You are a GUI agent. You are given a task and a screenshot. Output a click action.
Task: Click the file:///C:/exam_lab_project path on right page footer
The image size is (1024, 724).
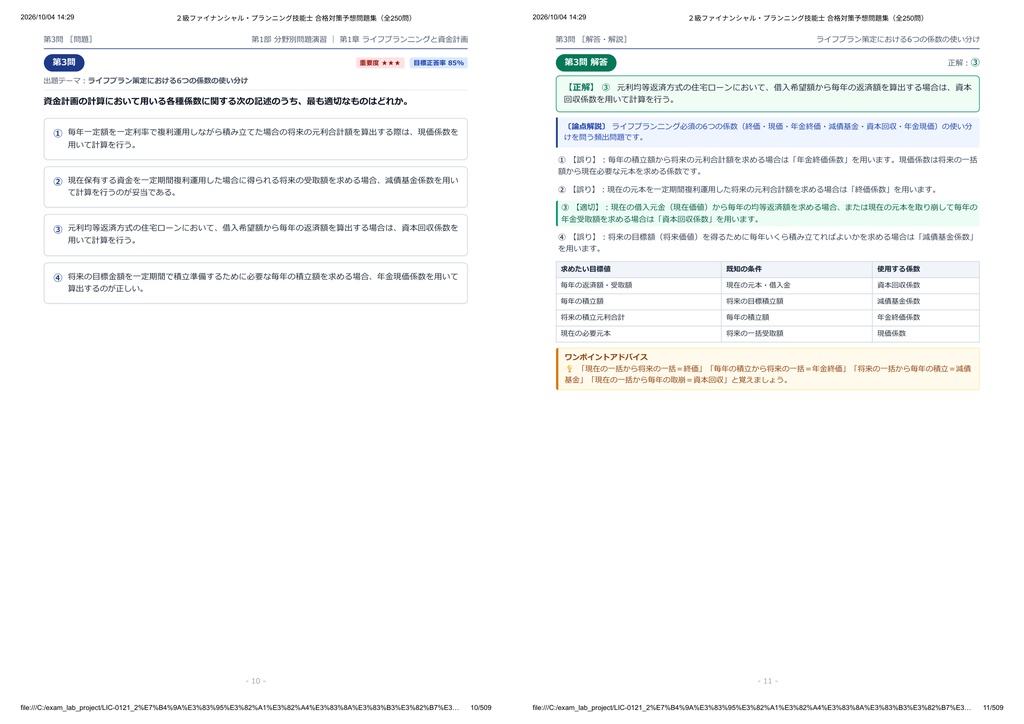coord(752,708)
